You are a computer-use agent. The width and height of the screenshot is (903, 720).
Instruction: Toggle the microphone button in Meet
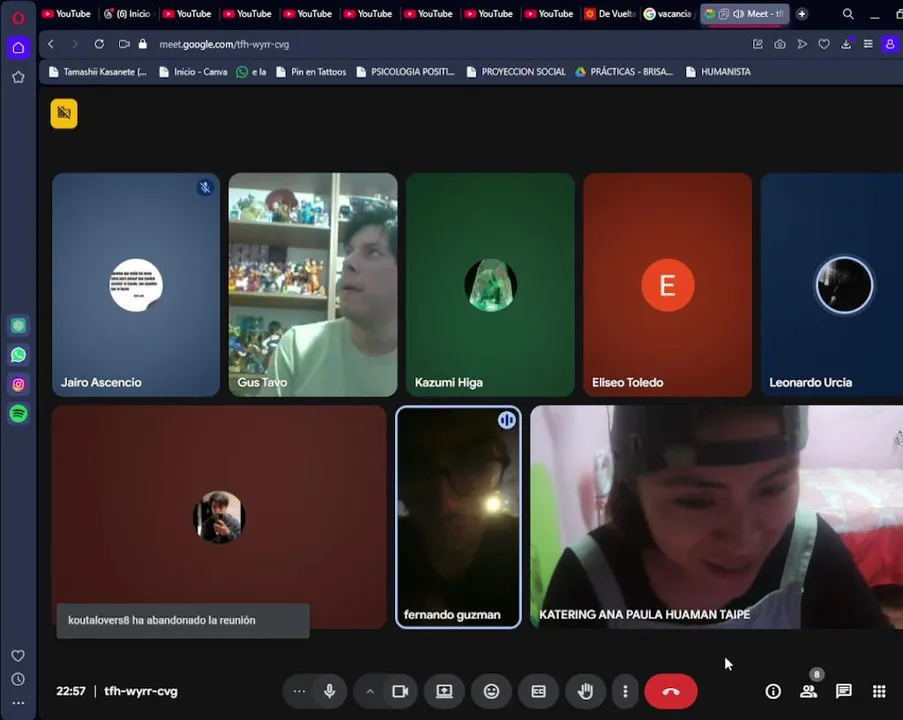click(329, 691)
